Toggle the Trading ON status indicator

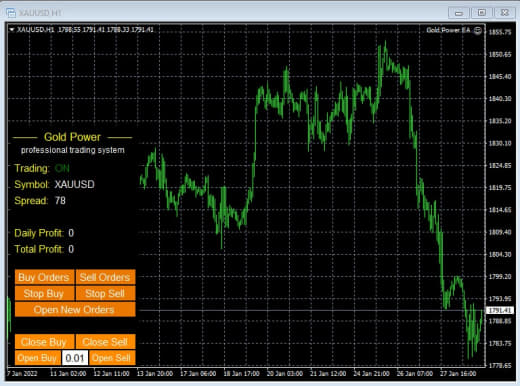(62, 168)
